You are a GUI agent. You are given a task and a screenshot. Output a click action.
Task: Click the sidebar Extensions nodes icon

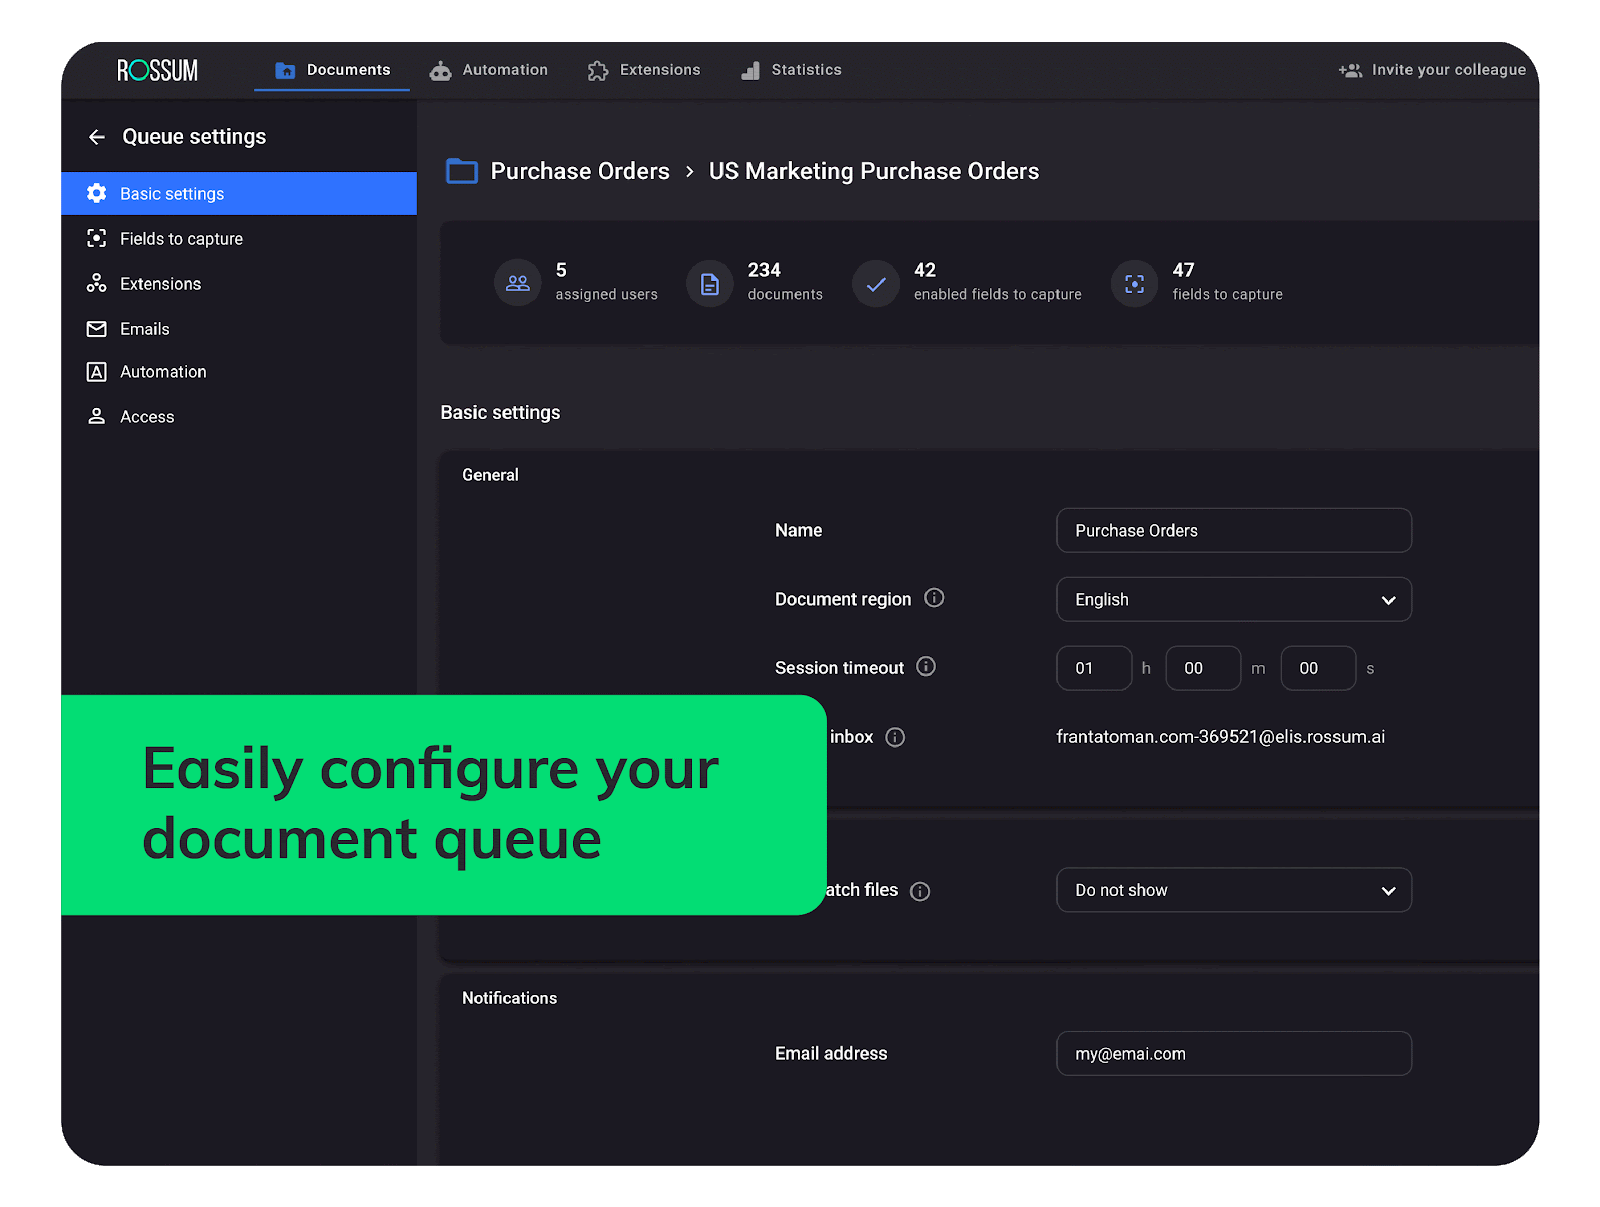pos(97,283)
